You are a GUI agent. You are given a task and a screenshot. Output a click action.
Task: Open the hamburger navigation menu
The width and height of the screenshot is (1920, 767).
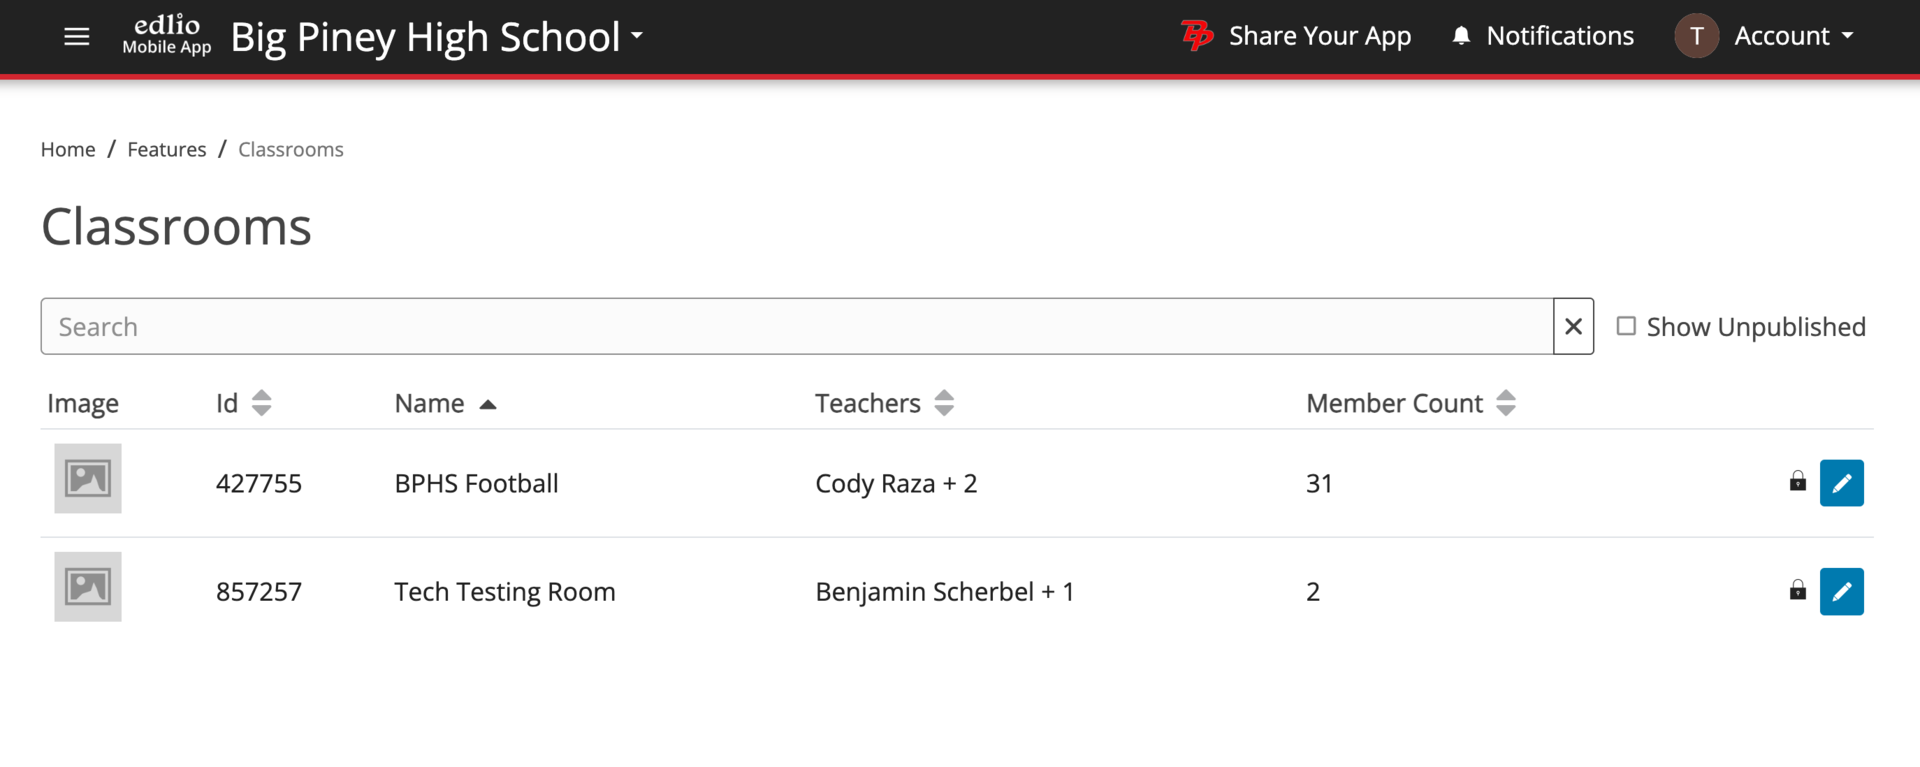point(77,37)
